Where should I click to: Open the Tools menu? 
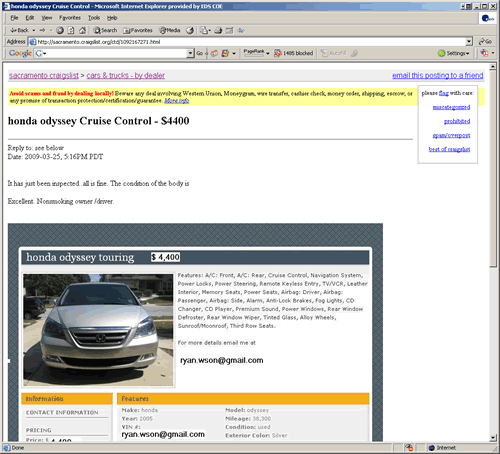point(94,18)
